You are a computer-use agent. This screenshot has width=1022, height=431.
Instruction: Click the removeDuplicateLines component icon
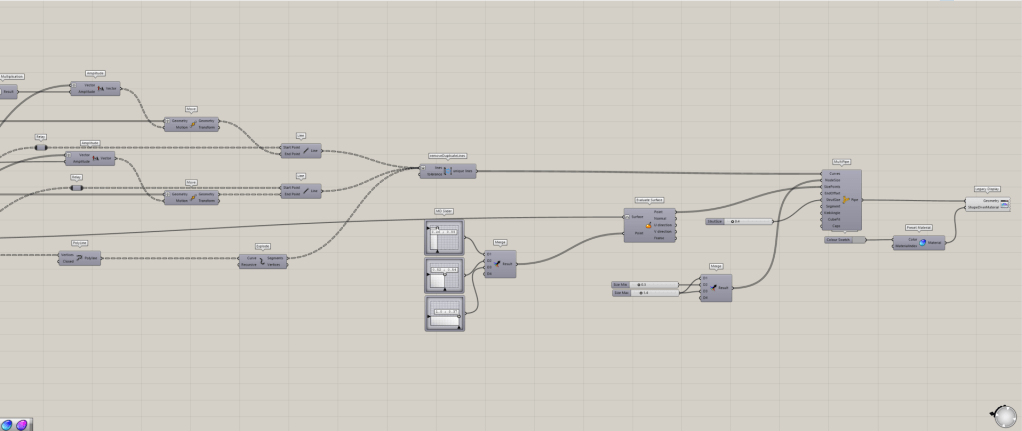click(447, 171)
